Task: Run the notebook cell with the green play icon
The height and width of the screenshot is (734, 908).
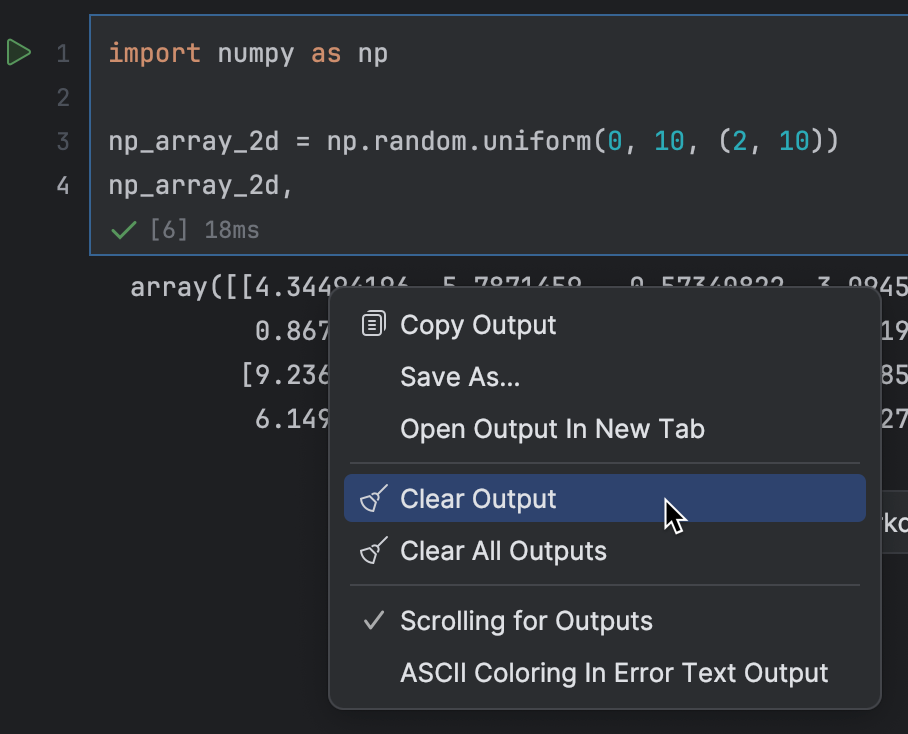Action: [x=18, y=52]
